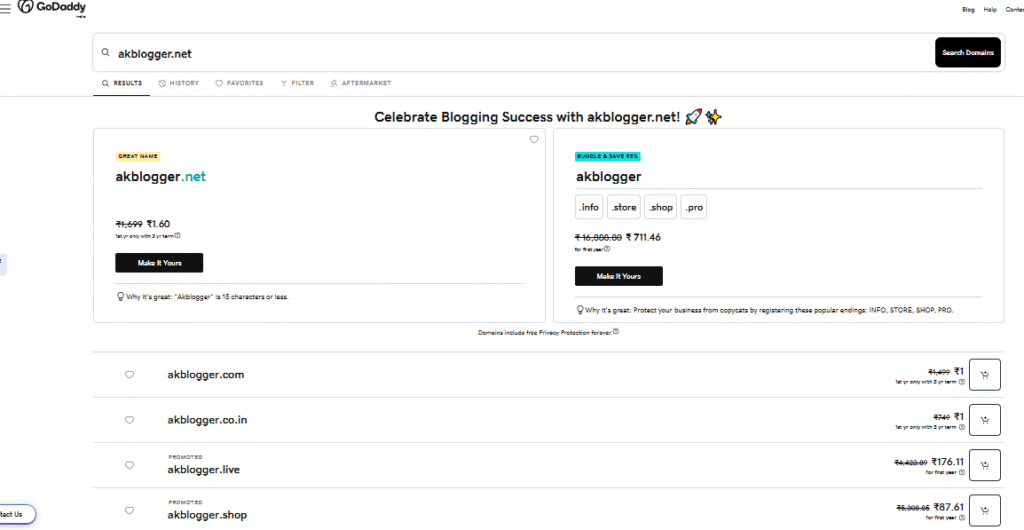This screenshot has width=1024, height=530.
Task: Select the .store bundle extension chip
Action: coord(624,207)
